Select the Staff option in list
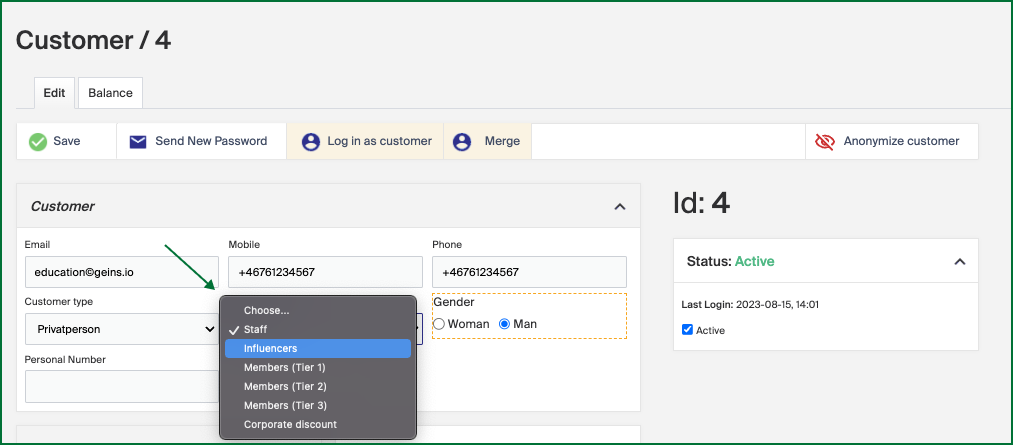Viewport: 1013px width, 445px height. click(x=318, y=329)
